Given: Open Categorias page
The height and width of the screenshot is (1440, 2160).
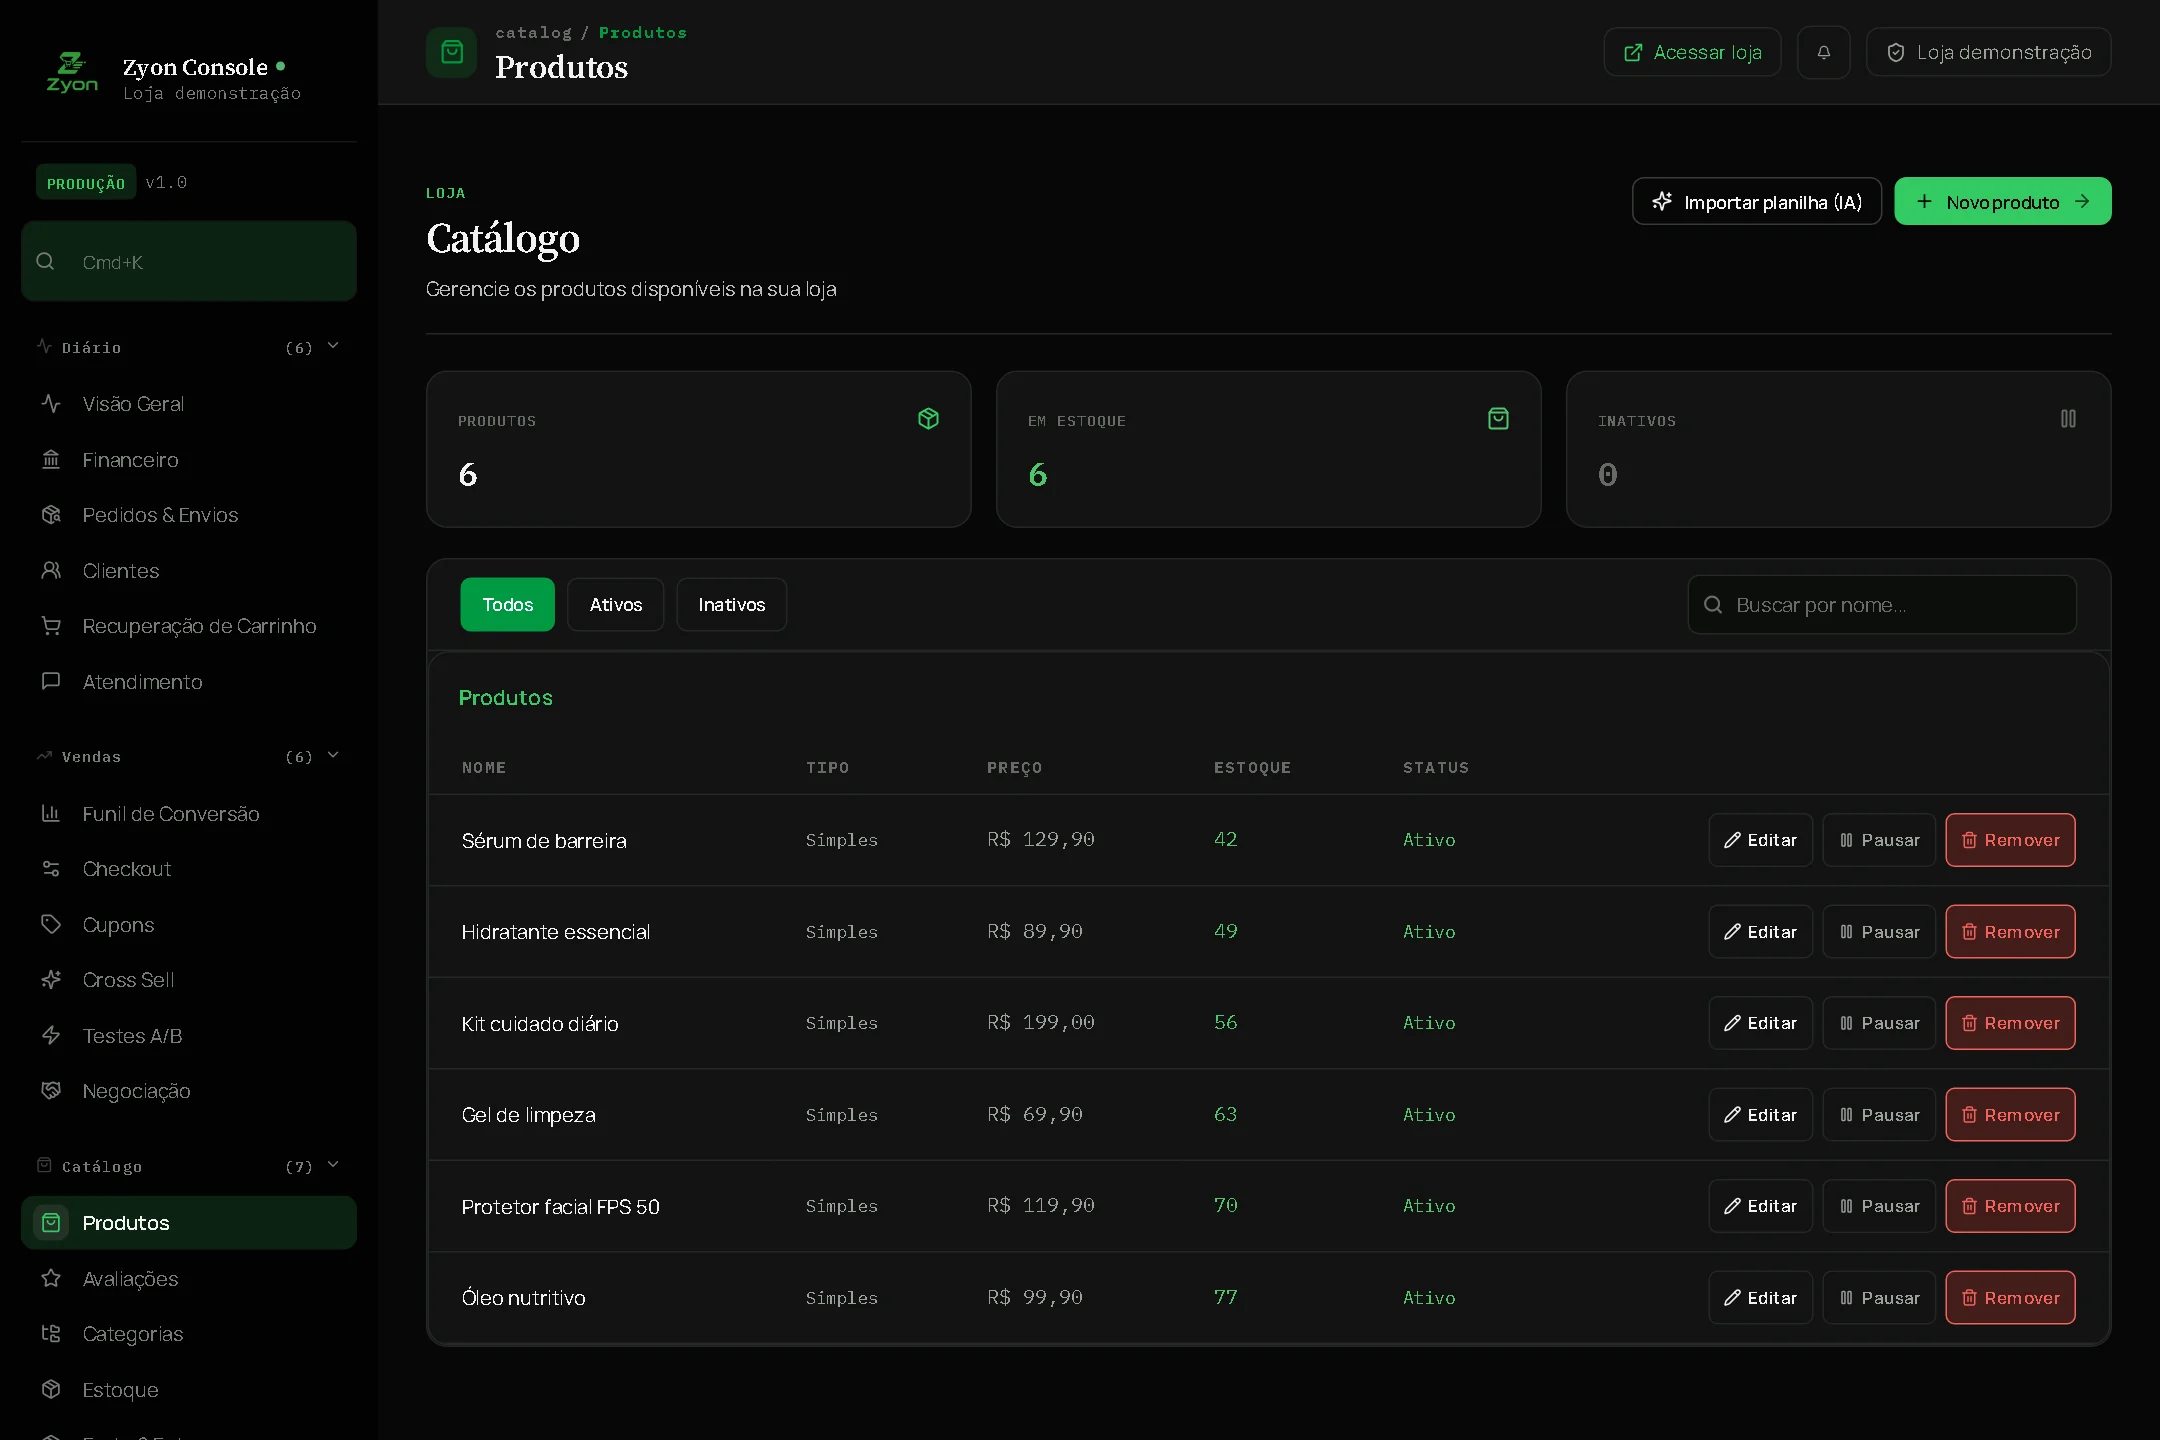Looking at the screenshot, I should pos(189,1334).
